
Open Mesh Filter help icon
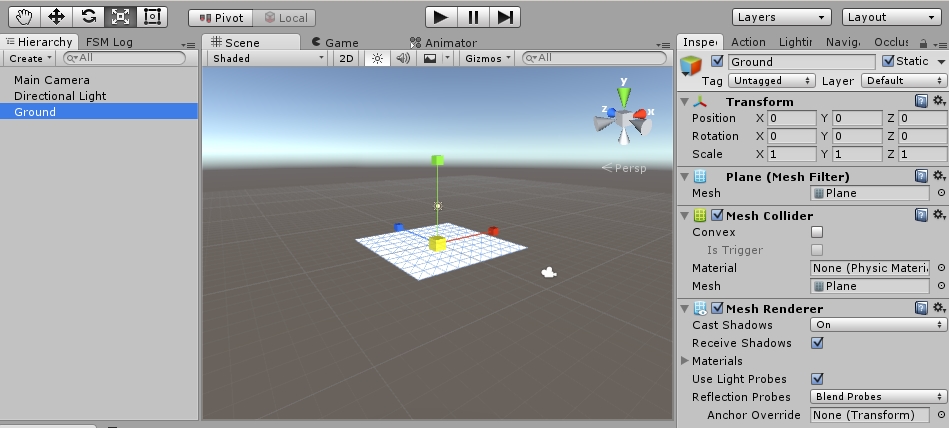point(921,176)
